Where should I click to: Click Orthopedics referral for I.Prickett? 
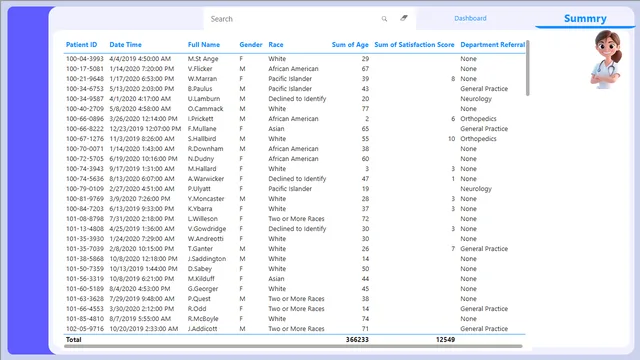(x=478, y=119)
